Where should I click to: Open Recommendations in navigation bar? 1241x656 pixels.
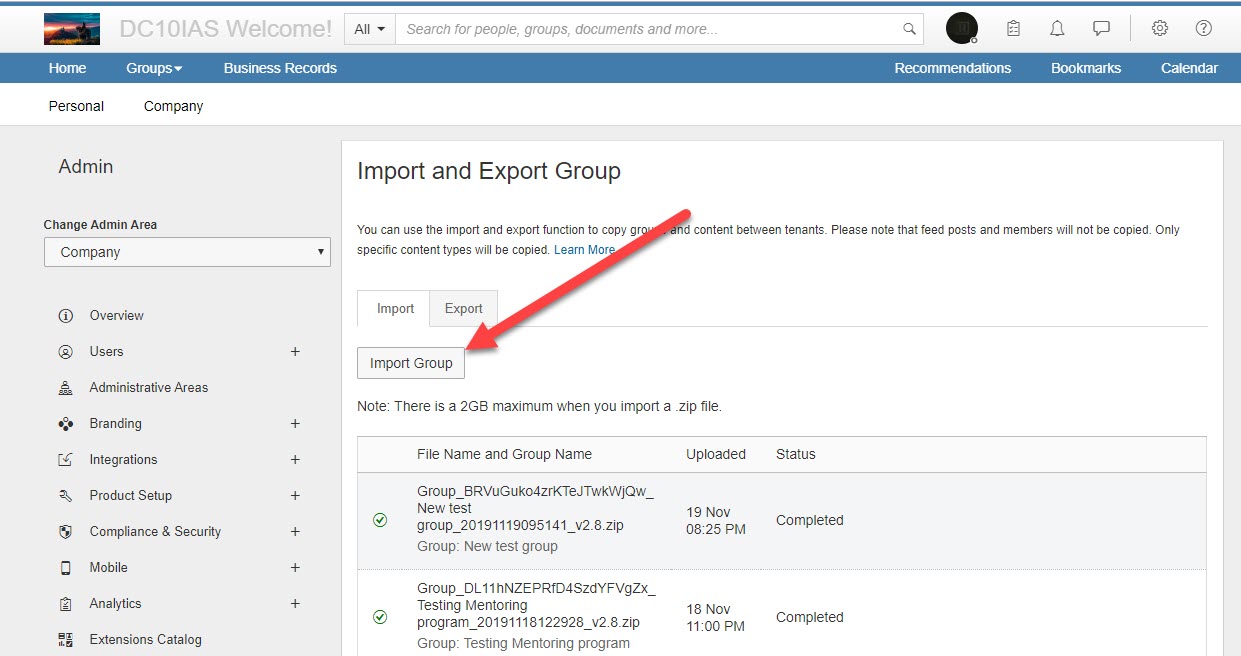pos(952,68)
